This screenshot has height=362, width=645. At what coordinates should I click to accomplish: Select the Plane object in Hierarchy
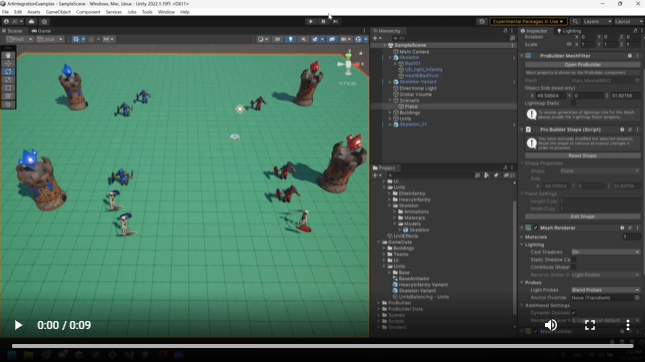point(411,107)
